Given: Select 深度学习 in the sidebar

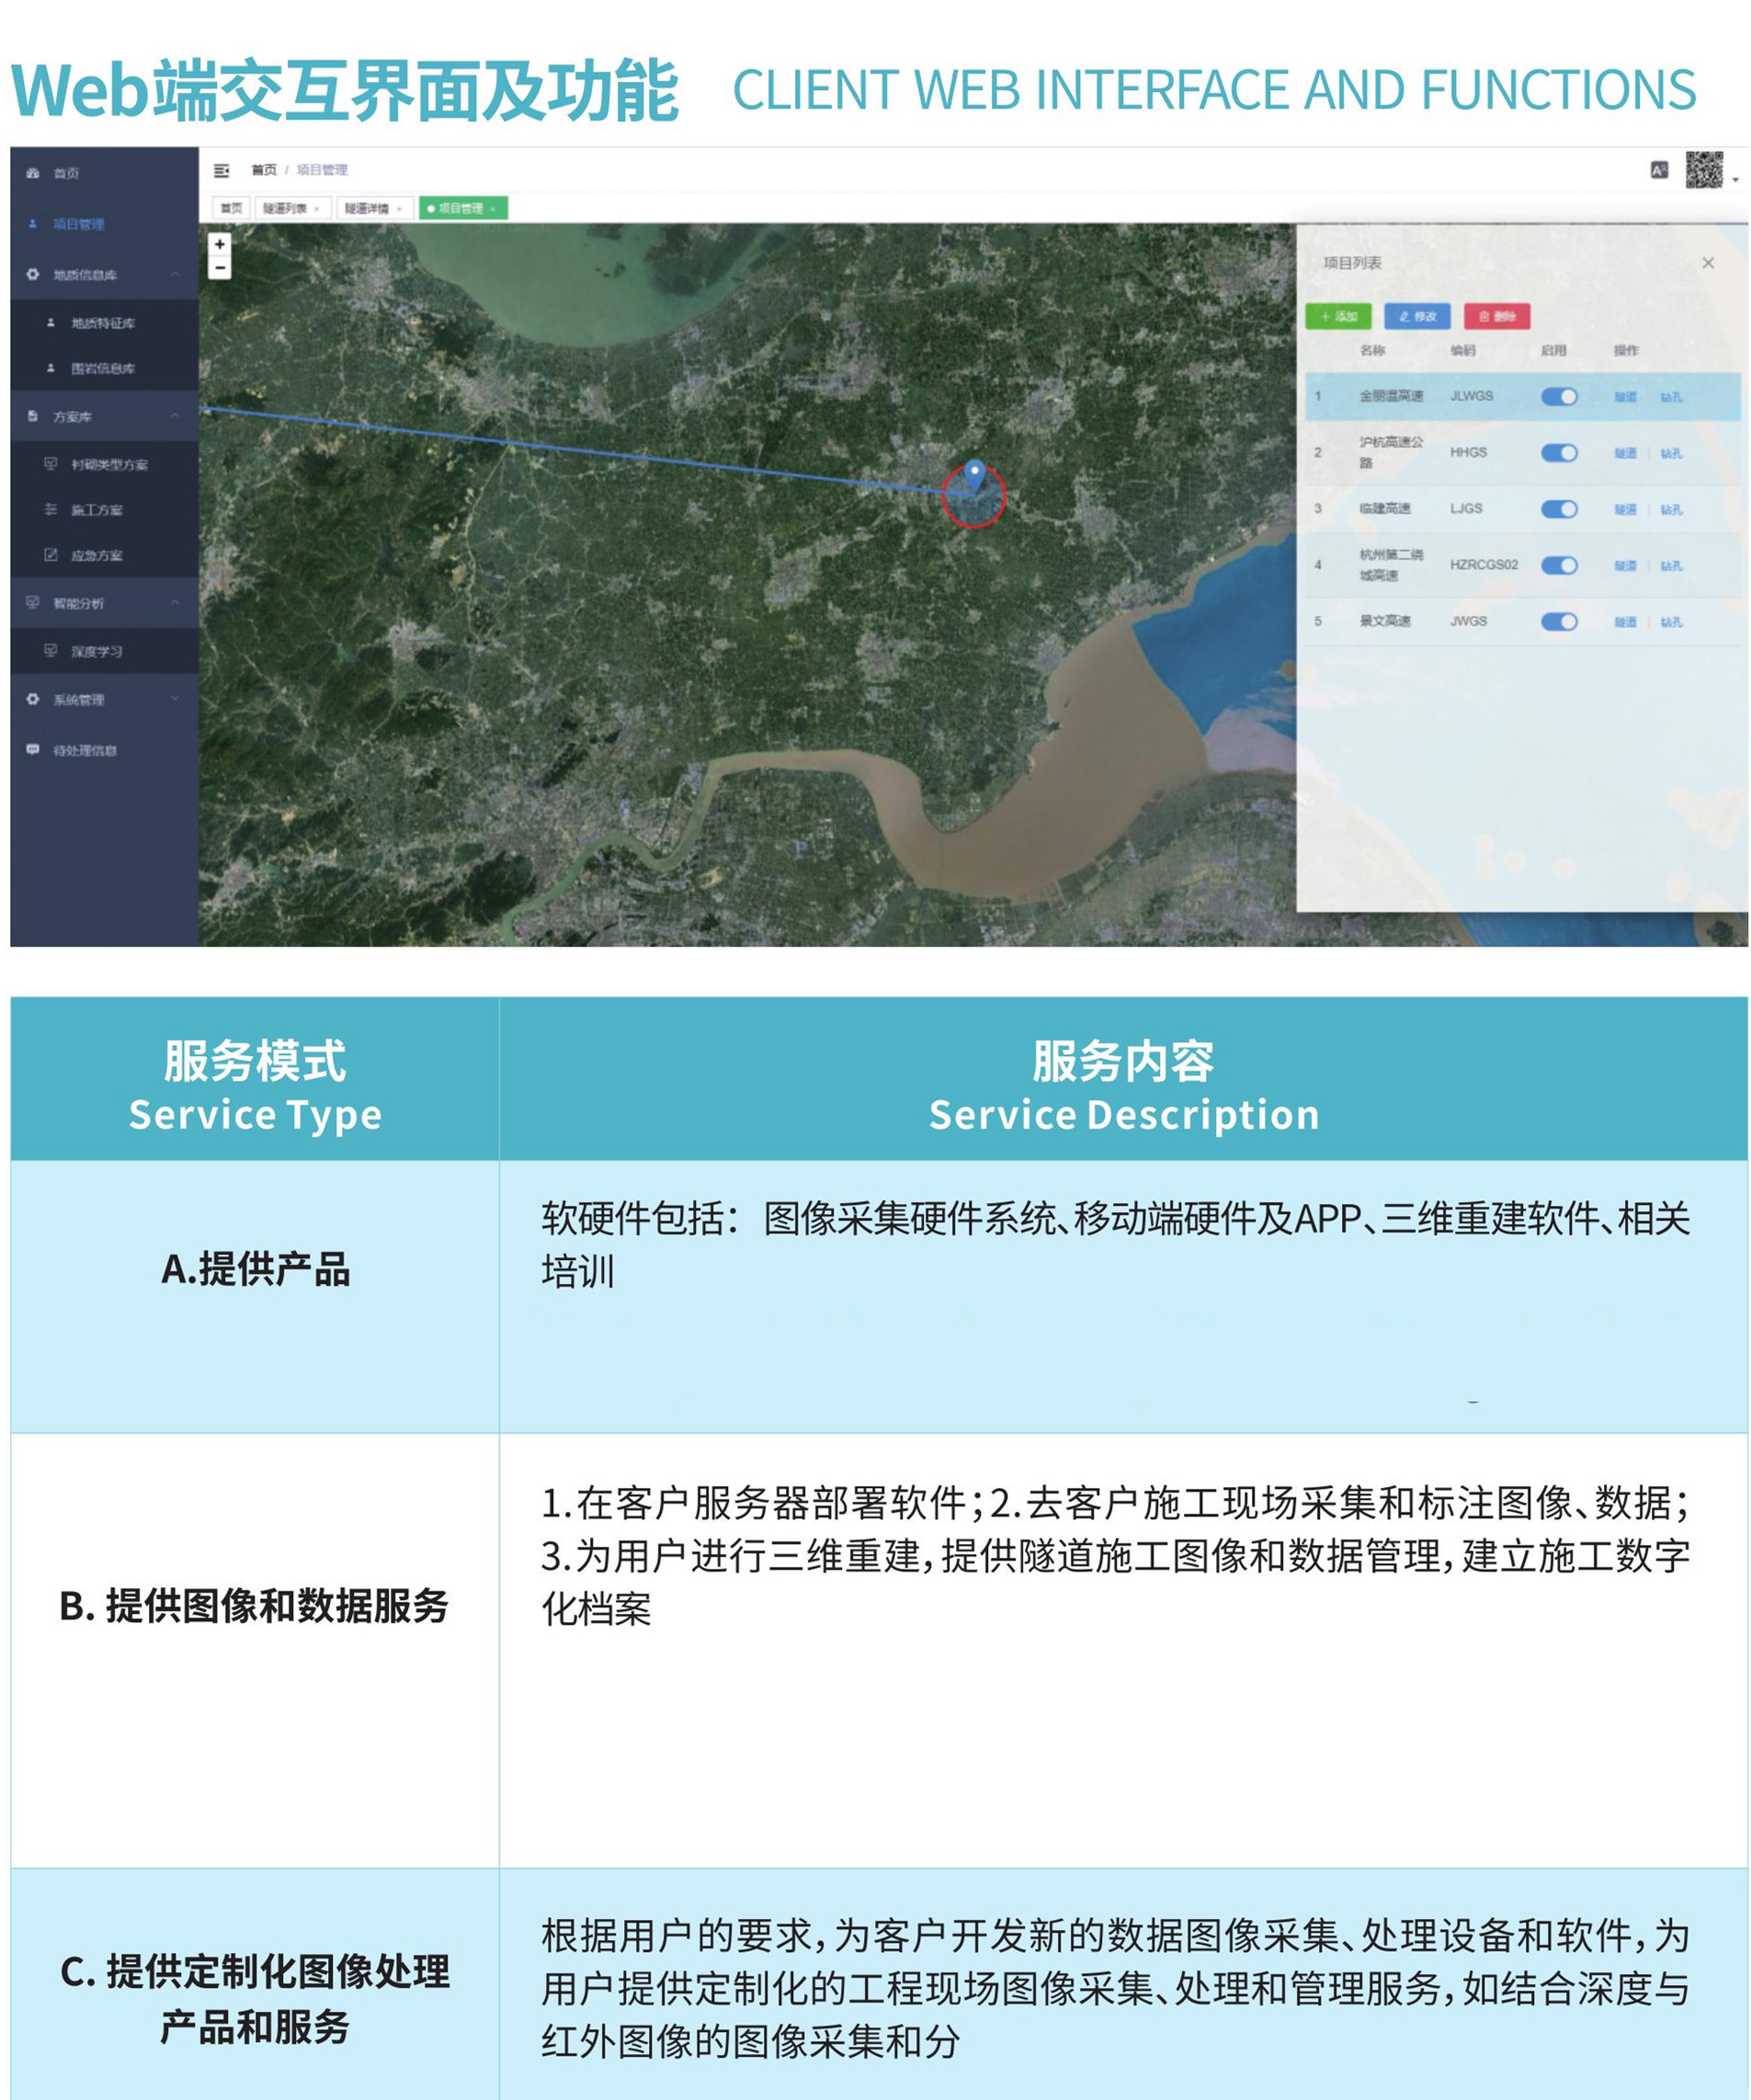Looking at the screenshot, I should tap(97, 652).
